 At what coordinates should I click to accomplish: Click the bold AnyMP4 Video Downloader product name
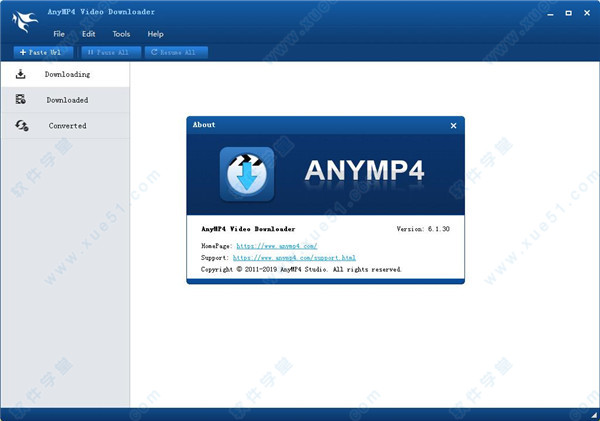click(x=248, y=229)
